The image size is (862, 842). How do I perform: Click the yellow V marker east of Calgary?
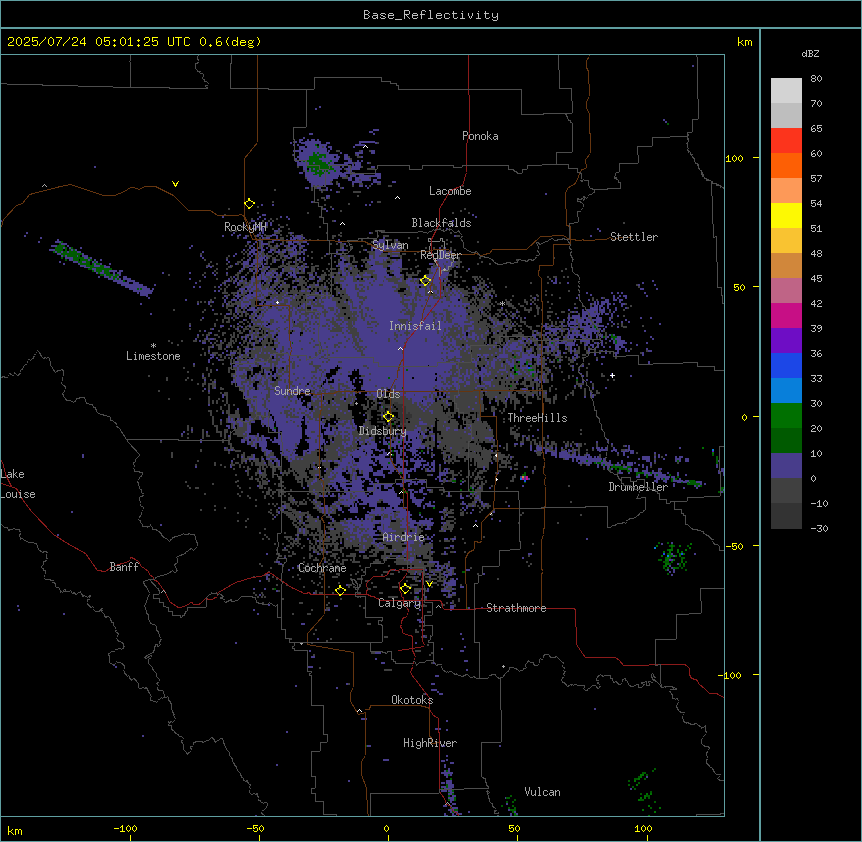[429, 584]
